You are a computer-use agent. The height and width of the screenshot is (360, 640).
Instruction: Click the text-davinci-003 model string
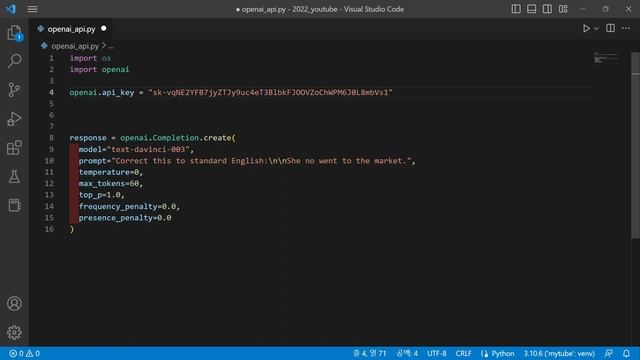coord(148,149)
